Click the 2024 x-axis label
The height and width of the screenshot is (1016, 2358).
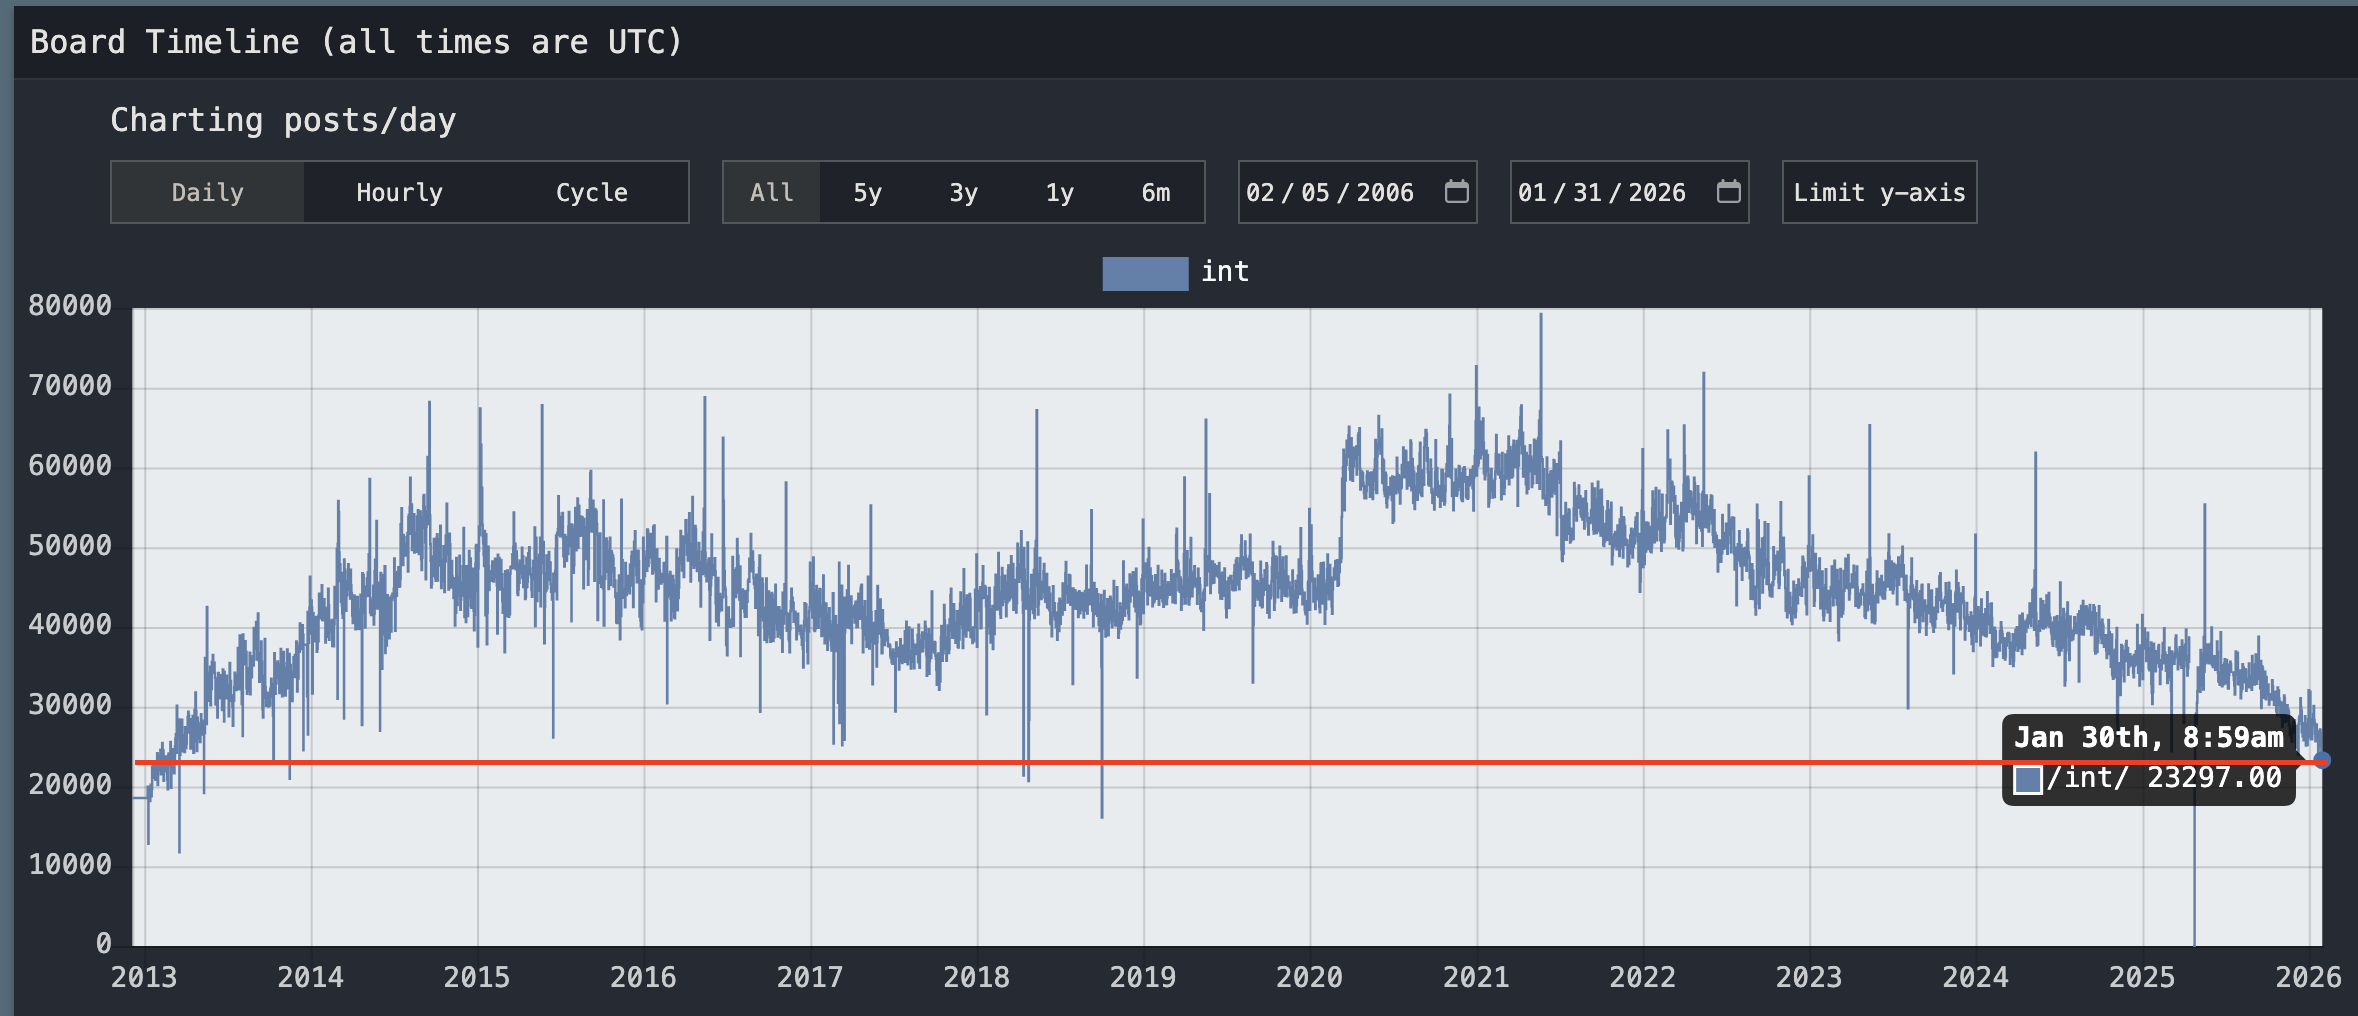(x=1975, y=977)
